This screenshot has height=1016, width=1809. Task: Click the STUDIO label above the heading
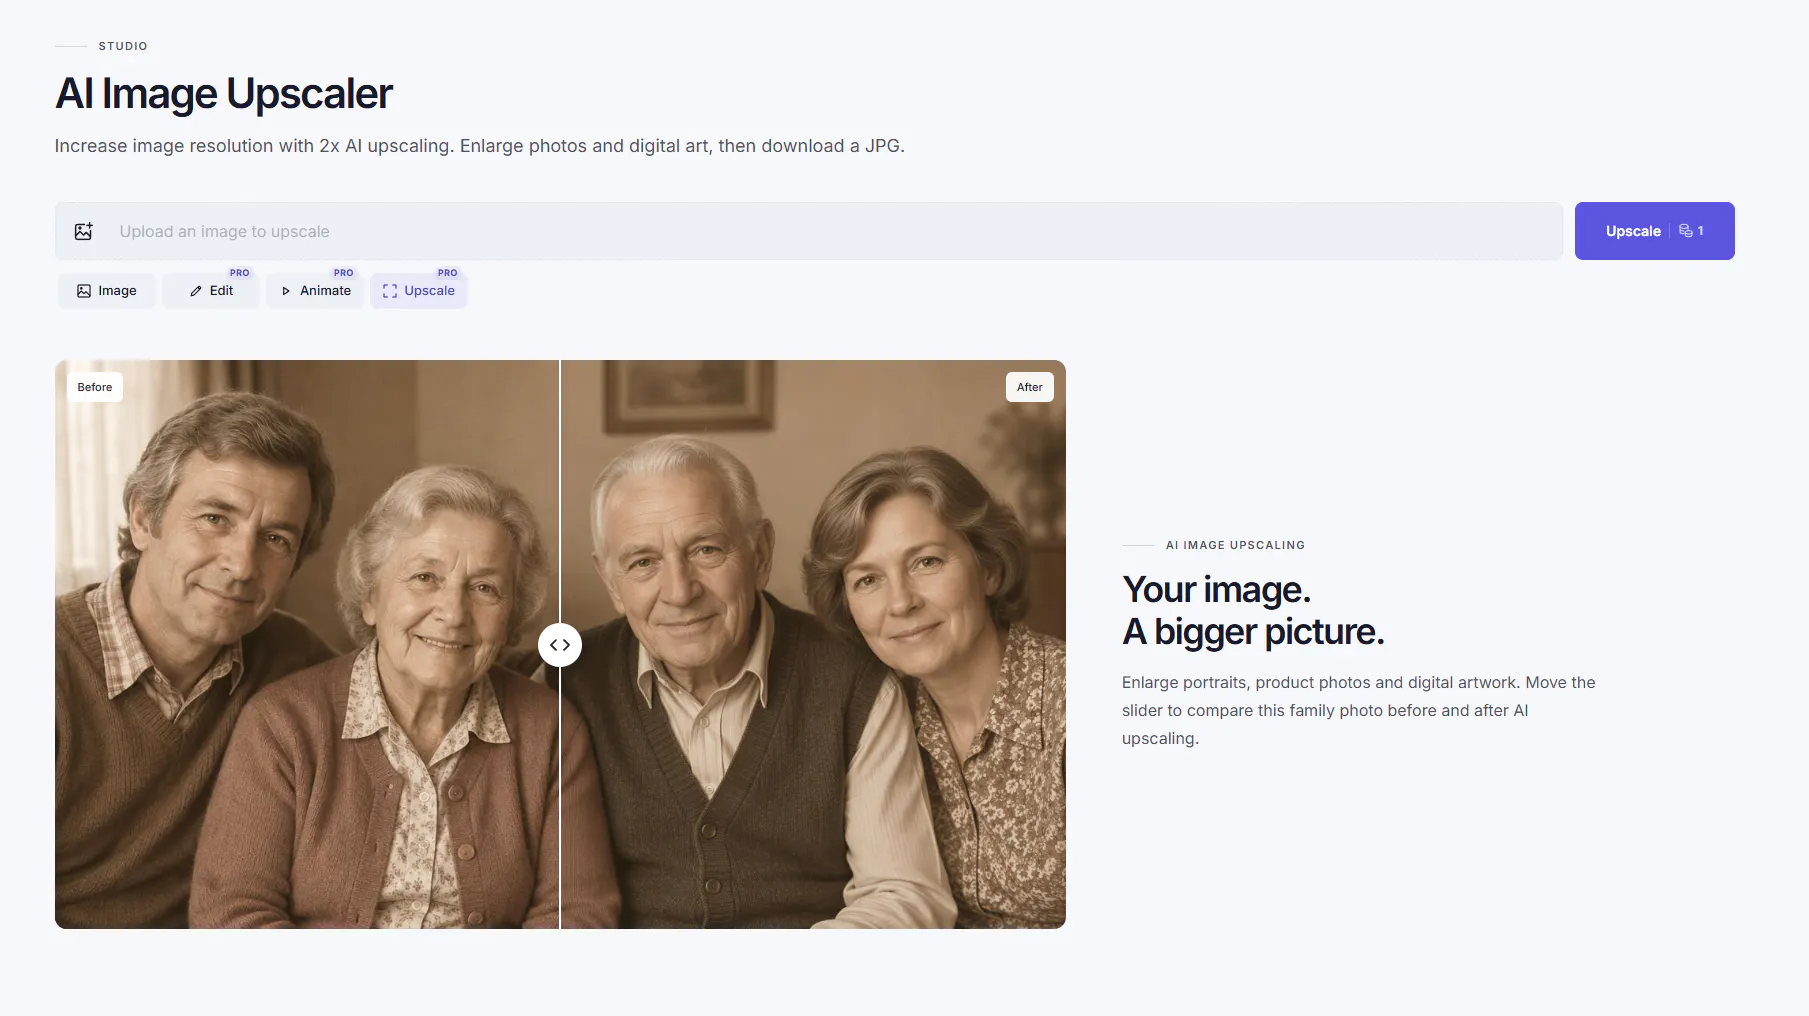pyautogui.click(x=123, y=46)
